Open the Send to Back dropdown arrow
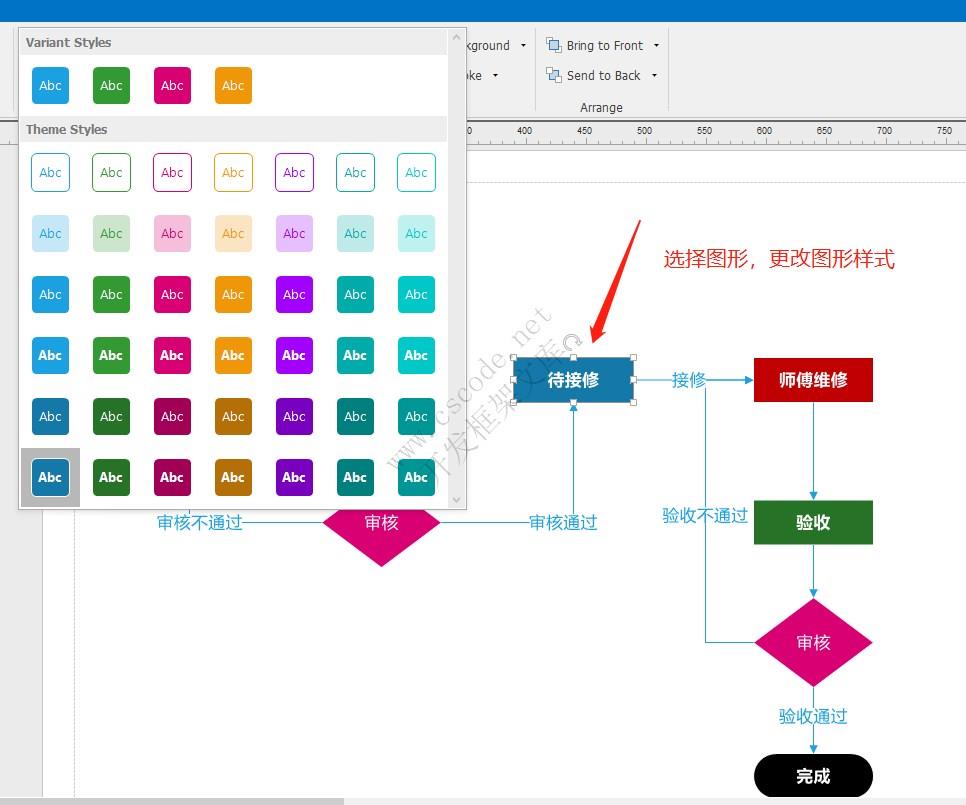 click(x=657, y=75)
